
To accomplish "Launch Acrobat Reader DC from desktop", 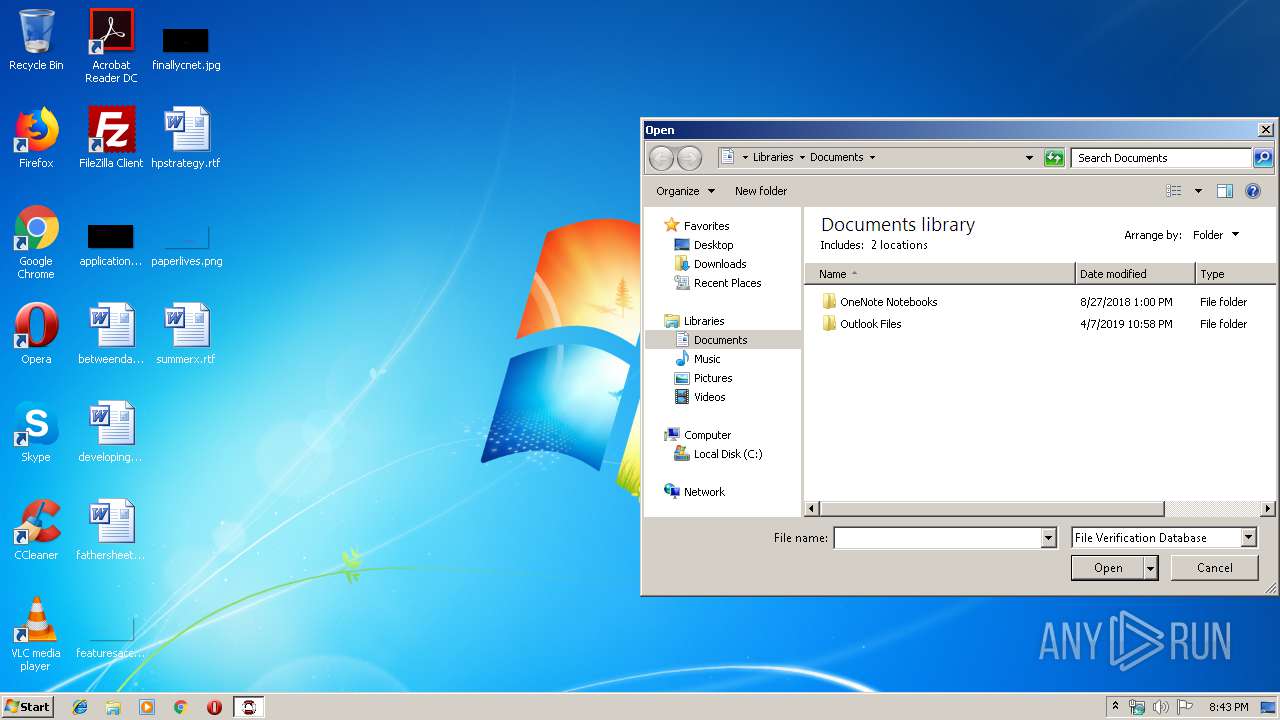I will point(111,46).
